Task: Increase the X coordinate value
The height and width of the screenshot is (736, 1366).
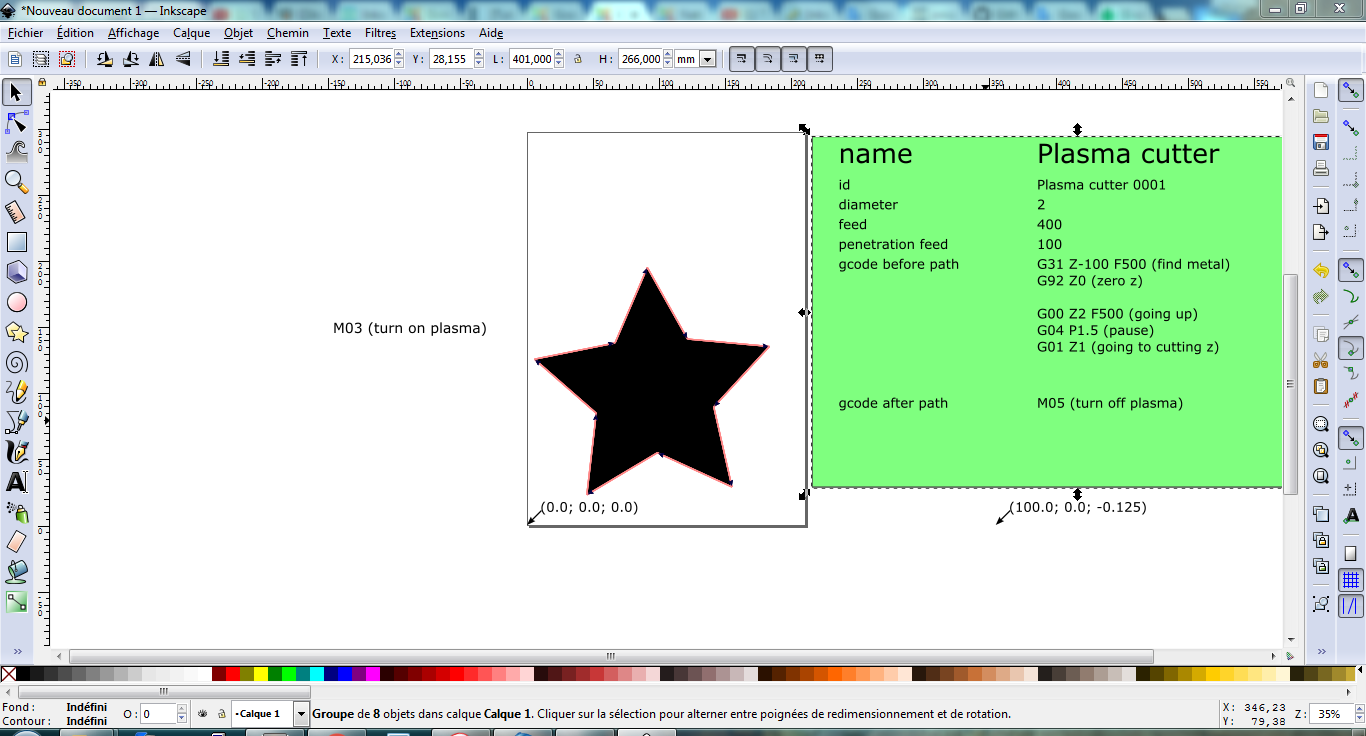Action: click(399, 55)
